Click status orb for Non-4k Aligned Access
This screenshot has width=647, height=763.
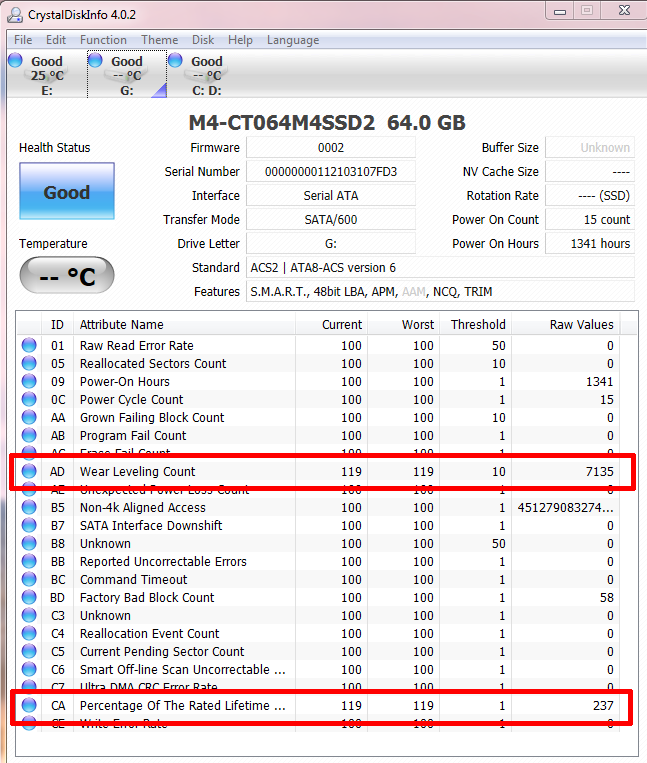click(29, 507)
